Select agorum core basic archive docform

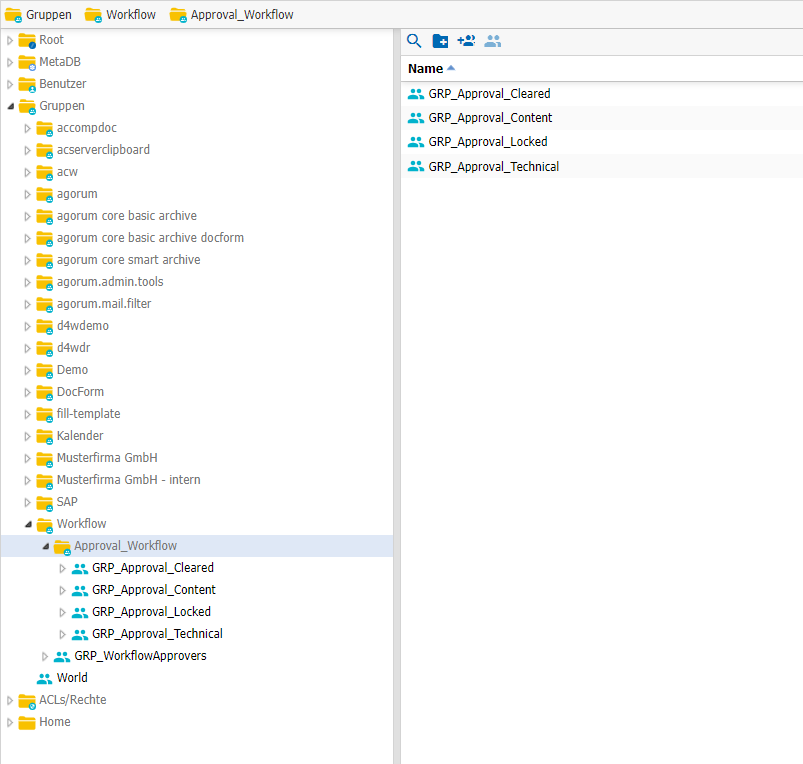(x=150, y=238)
